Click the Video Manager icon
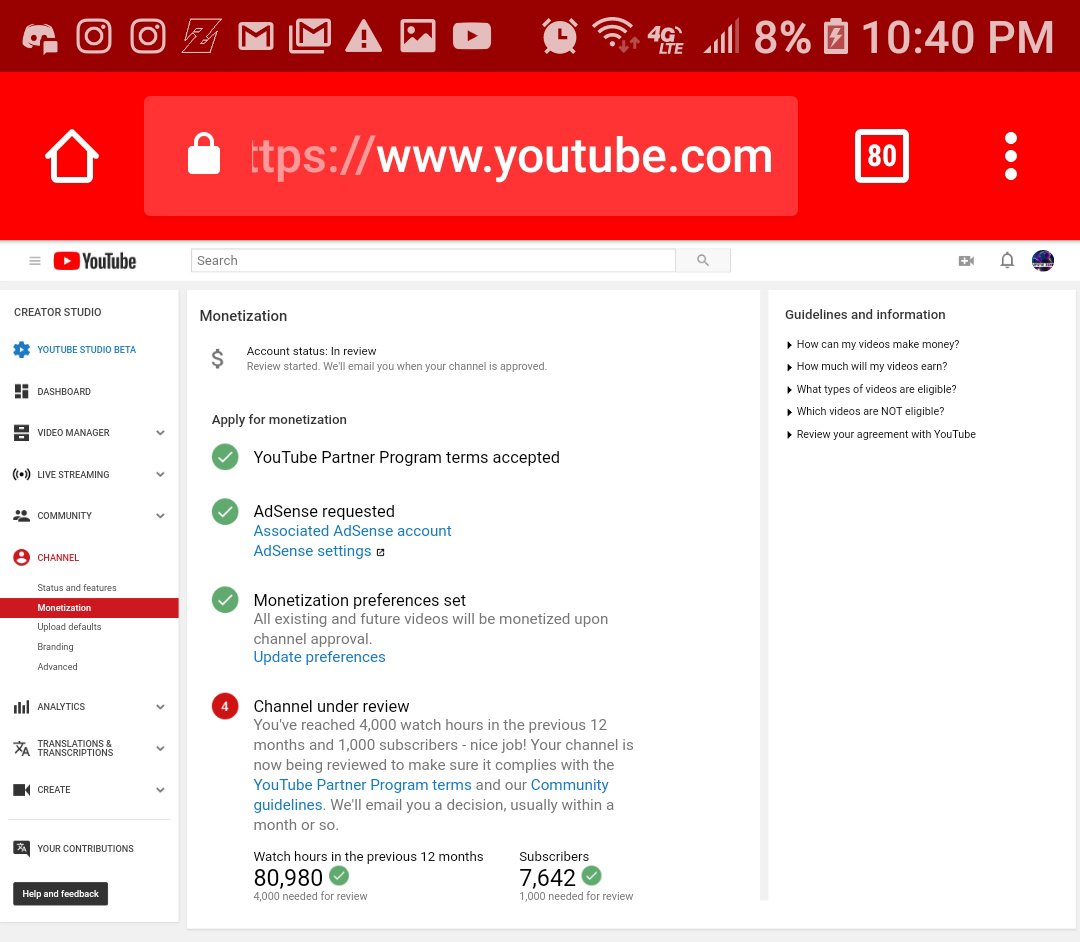Viewport: 1080px width, 942px height. 21,432
